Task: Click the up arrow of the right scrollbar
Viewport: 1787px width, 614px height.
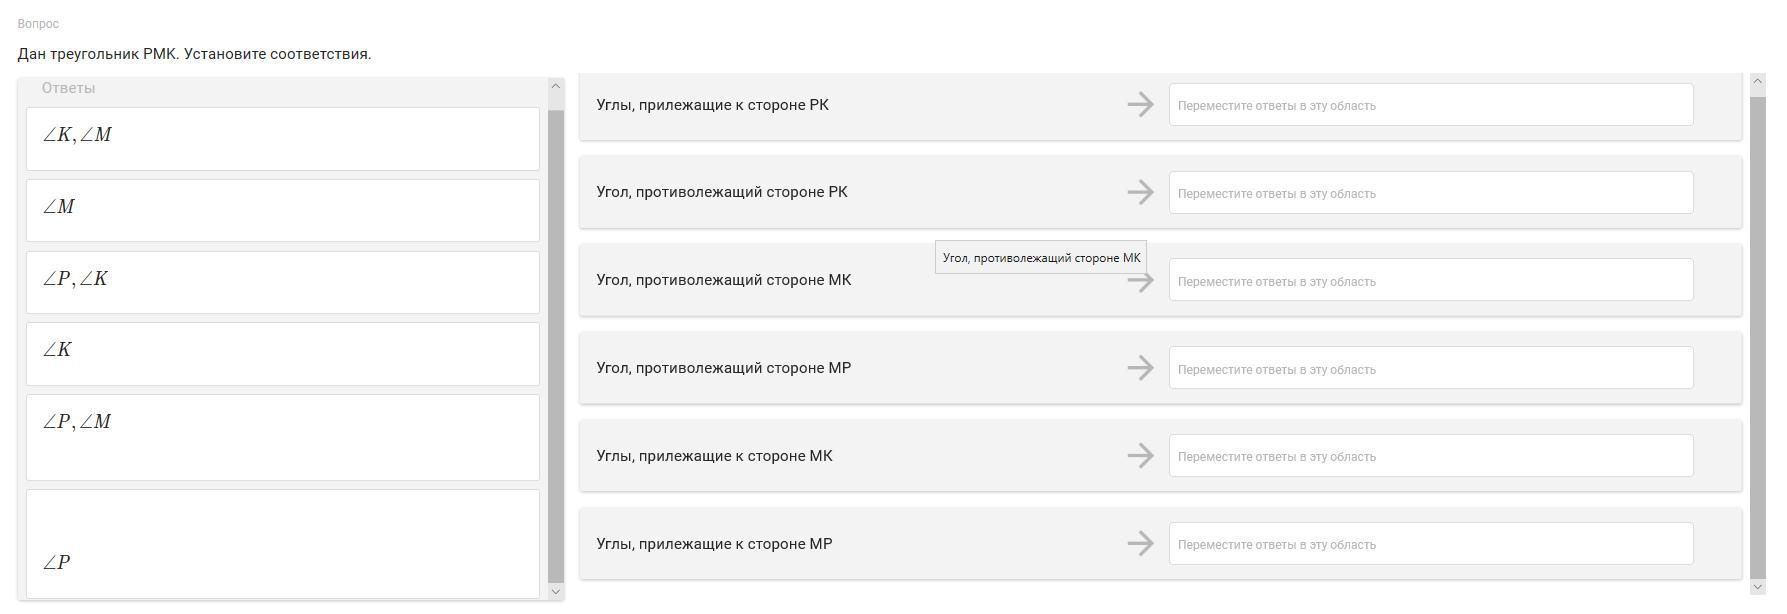Action: (x=1758, y=81)
